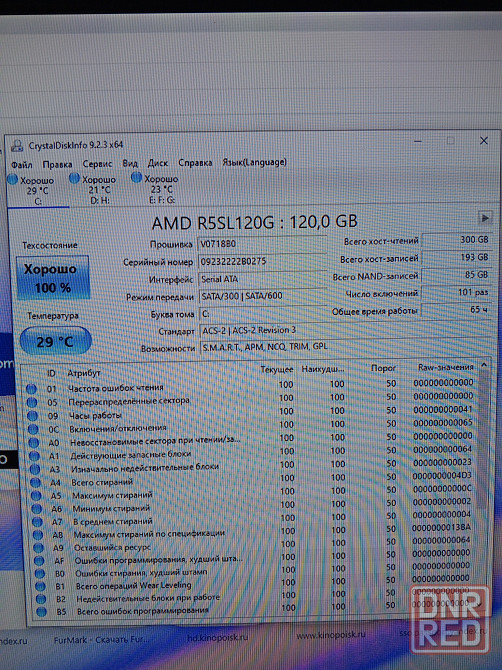Screen dimensions: 502x670
Task: Click the Raw-значения column header
Action: 445,367
